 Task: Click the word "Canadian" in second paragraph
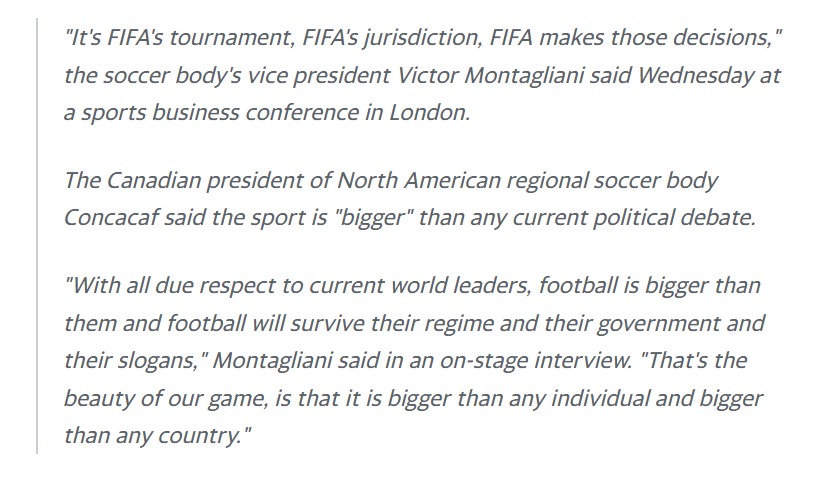click(154, 181)
